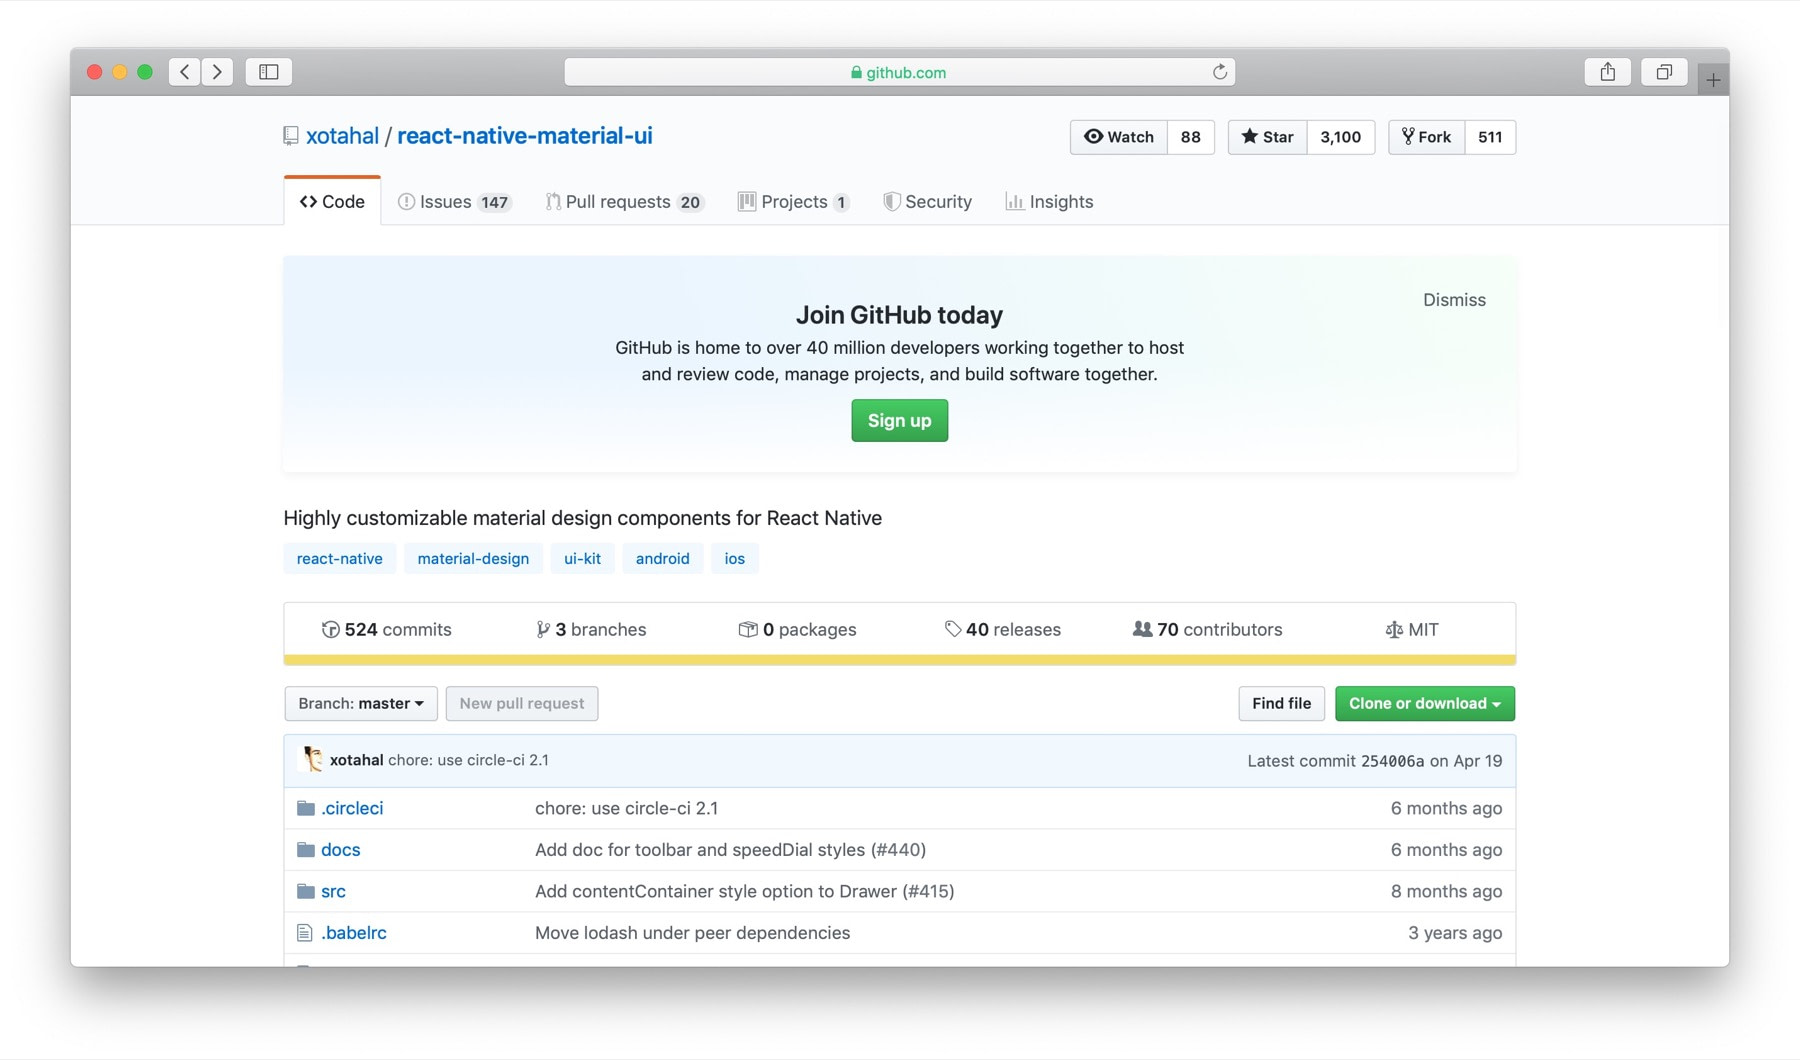Click the .circleci folder icon
Image resolution: width=1800 pixels, height=1060 pixels.
(306, 808)
